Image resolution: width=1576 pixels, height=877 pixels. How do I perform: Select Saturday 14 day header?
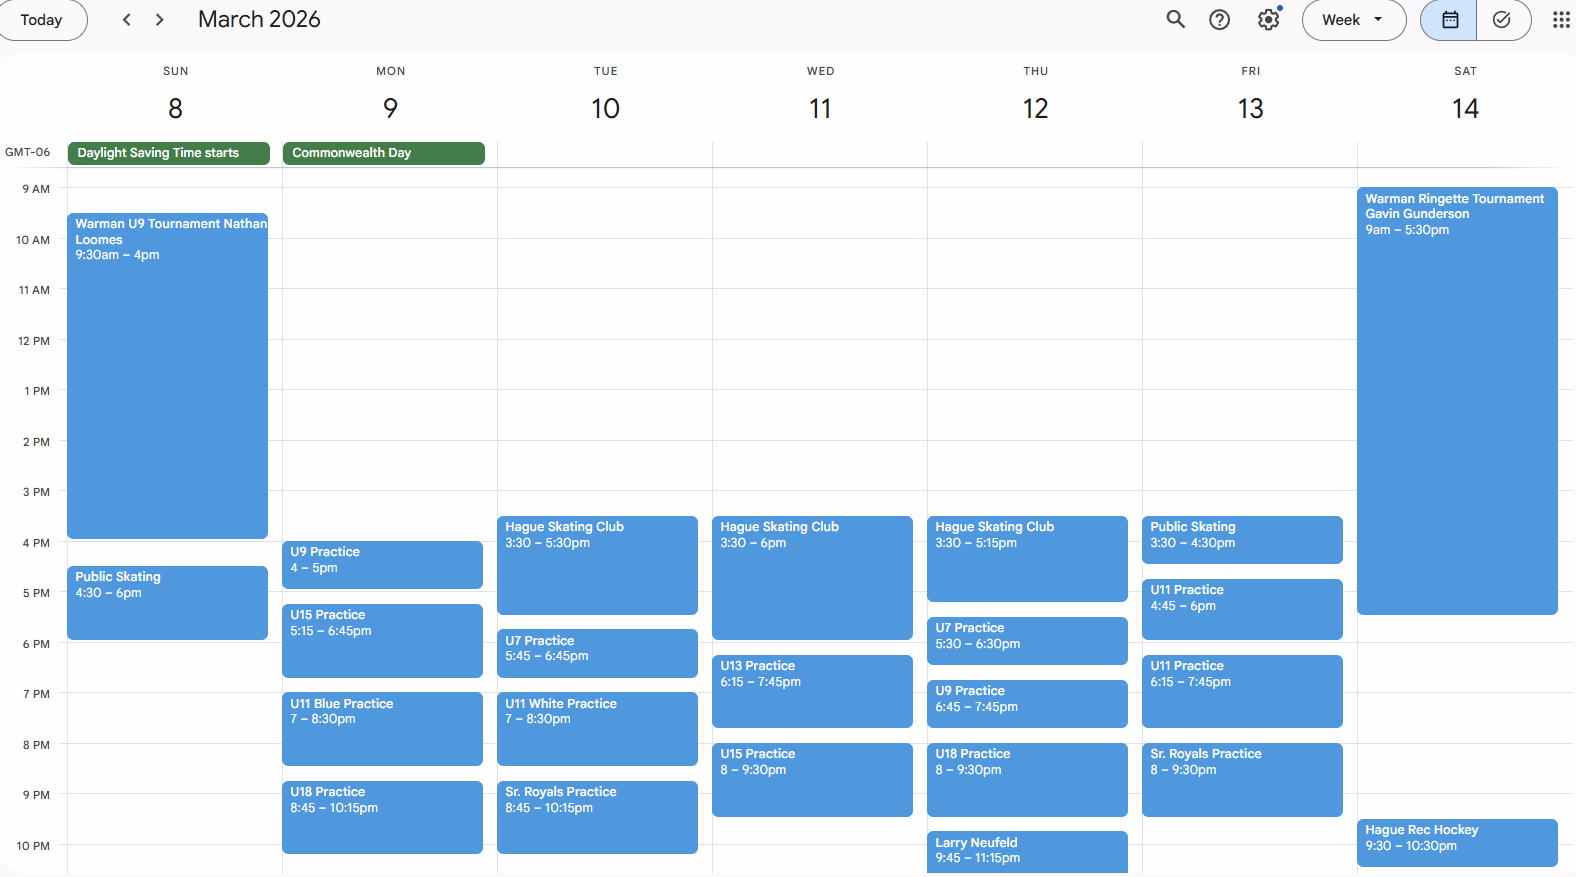click(1465, 108)
